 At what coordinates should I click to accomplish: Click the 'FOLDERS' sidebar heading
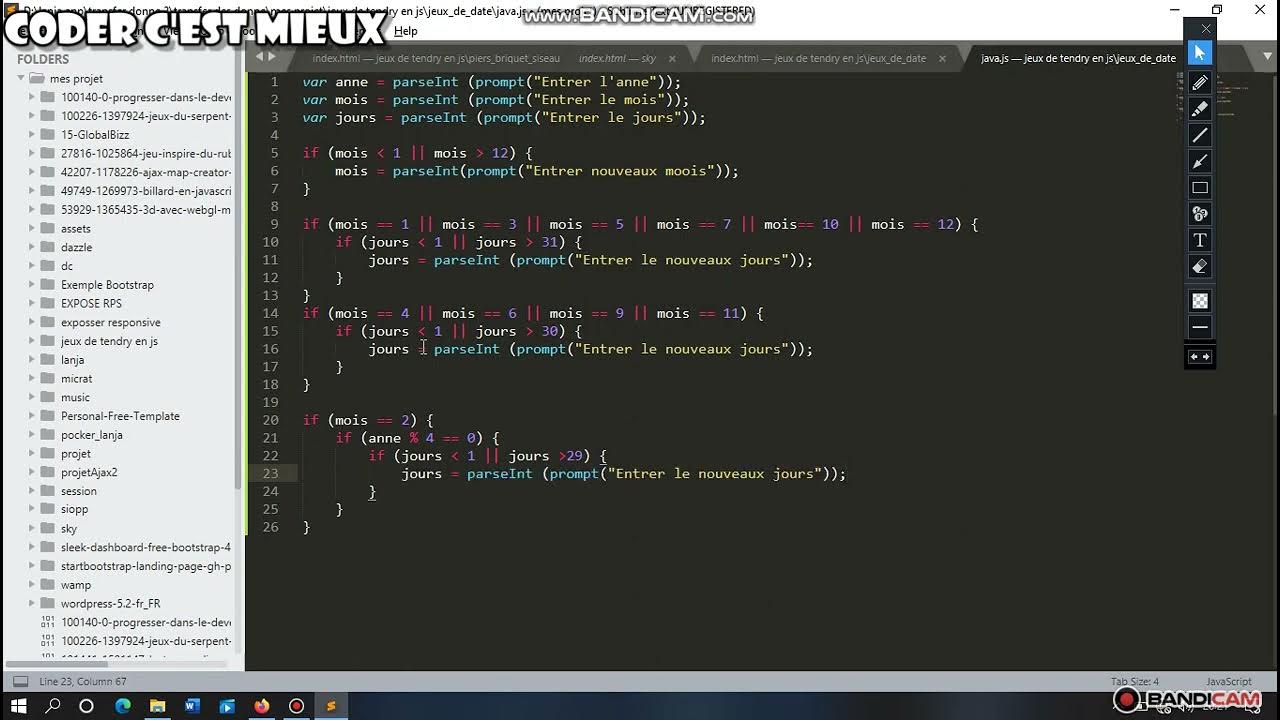click(42, 59)
